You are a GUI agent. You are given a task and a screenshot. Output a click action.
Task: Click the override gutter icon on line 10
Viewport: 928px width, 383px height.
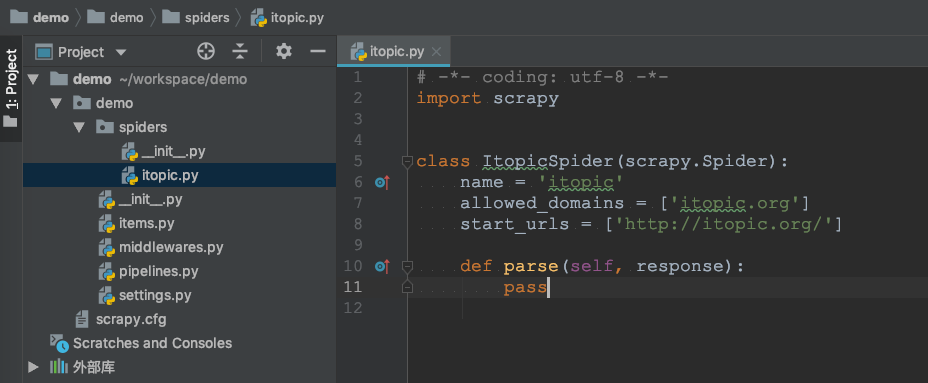click(x=383, y=266)
